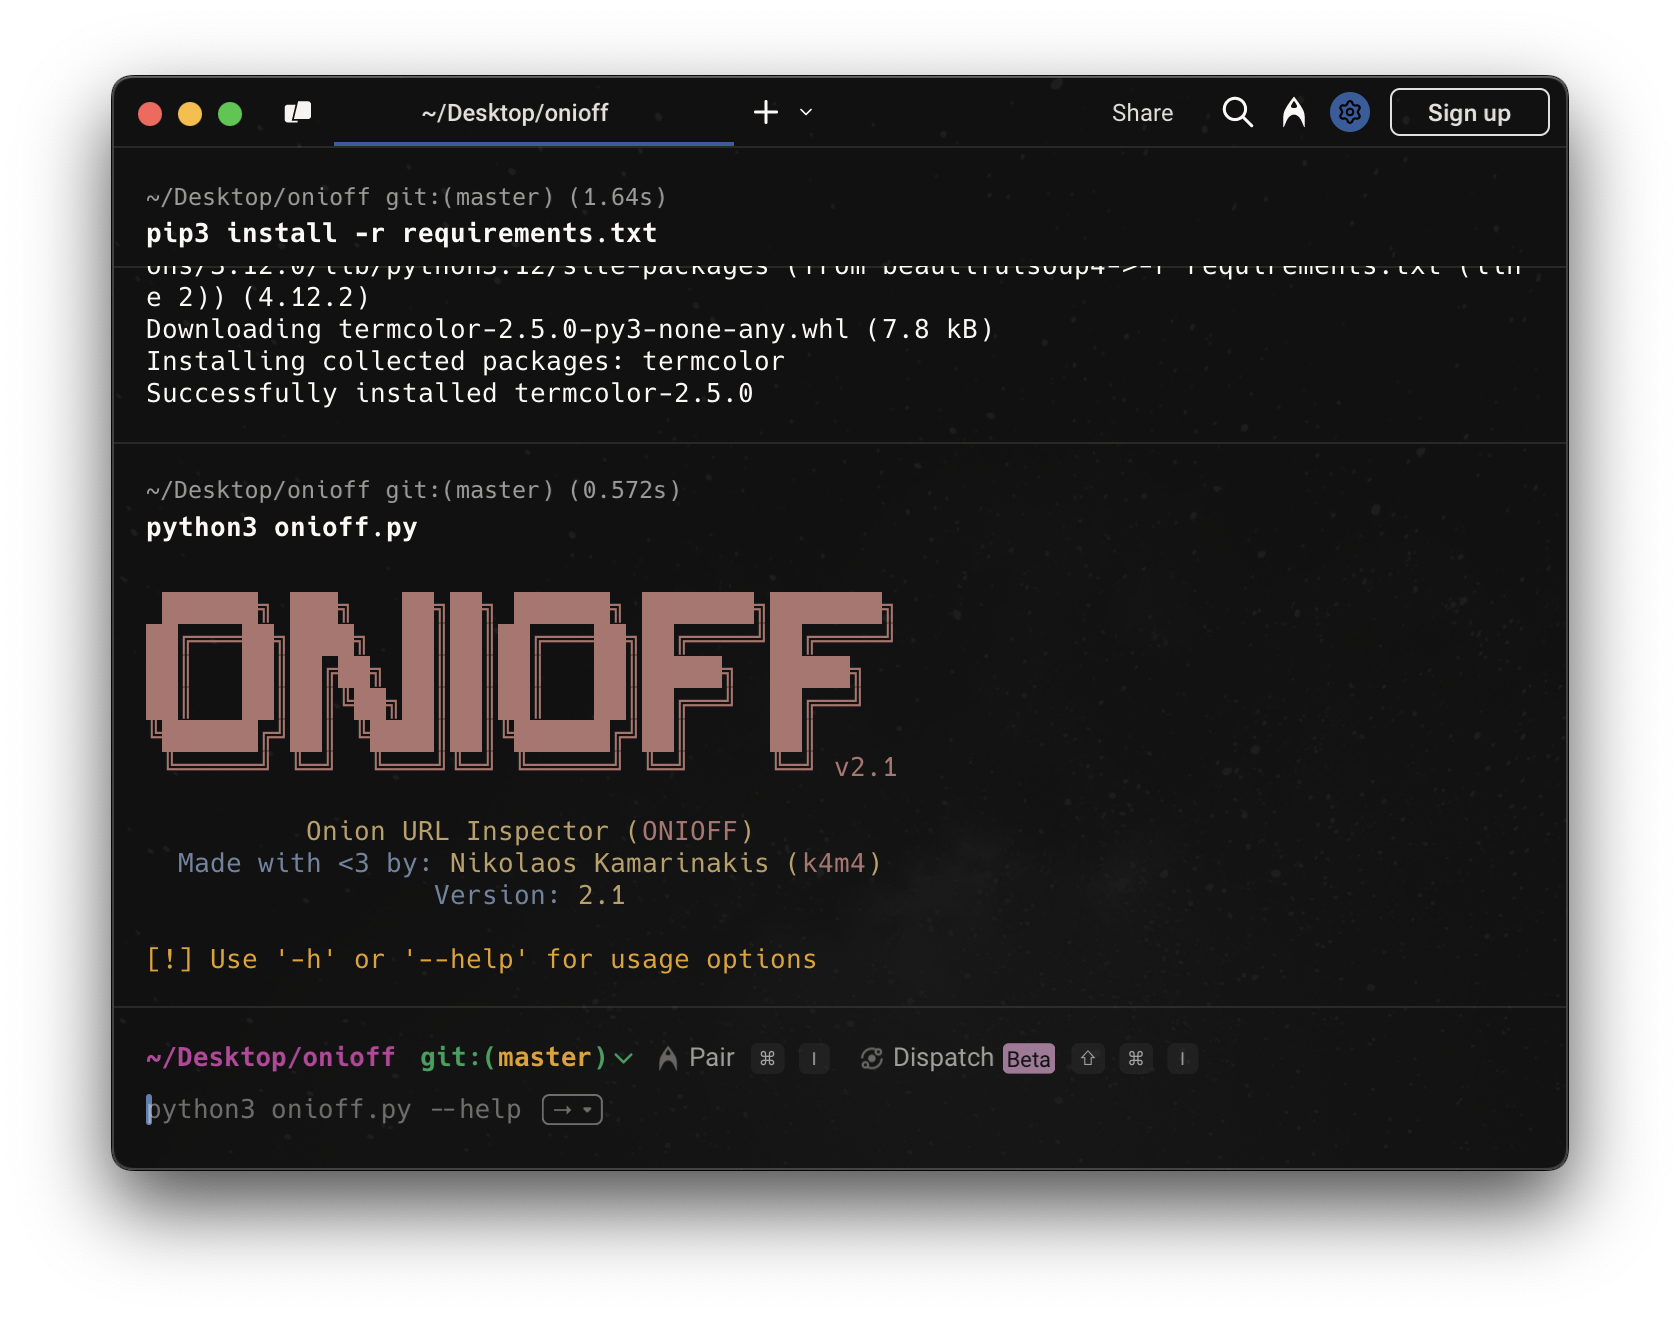Expand the new tab options chevron
This screenshot has height=1318, width=1680.
click(806, 112)
